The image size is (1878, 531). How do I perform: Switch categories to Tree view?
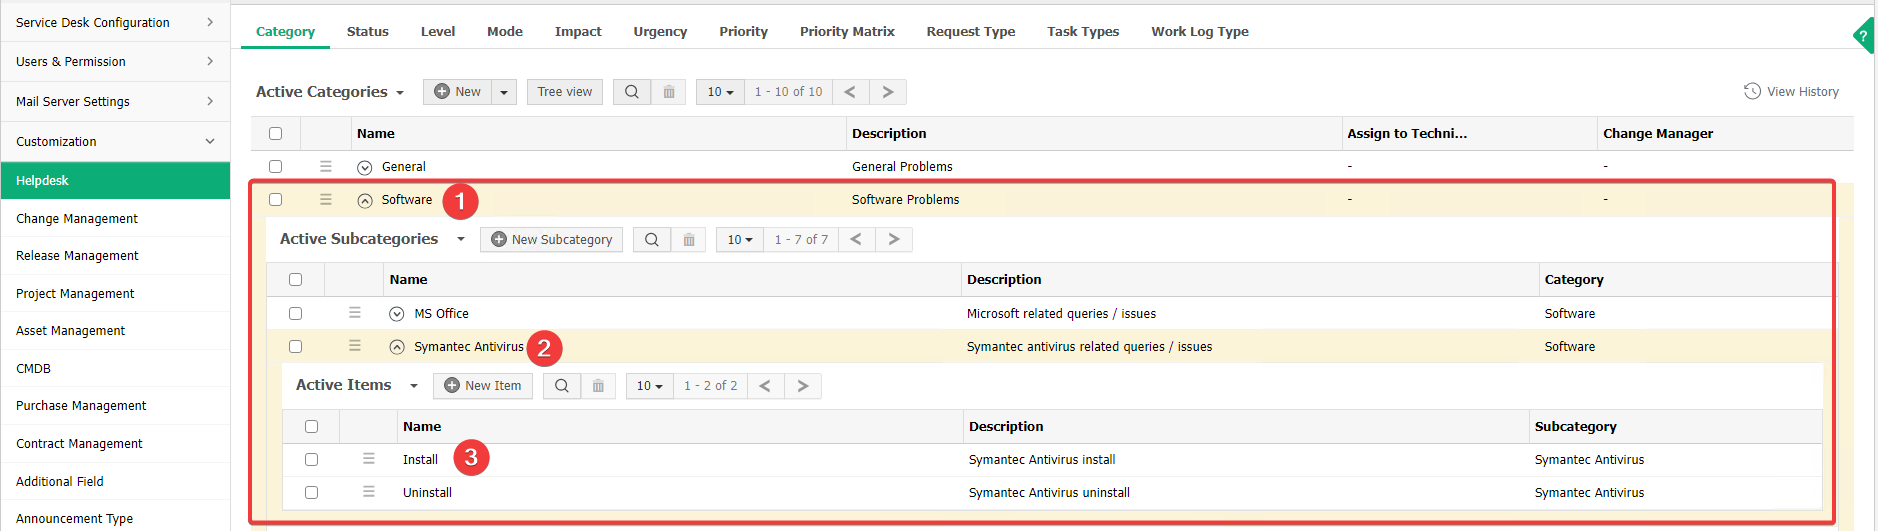click(x=564, y=92)
